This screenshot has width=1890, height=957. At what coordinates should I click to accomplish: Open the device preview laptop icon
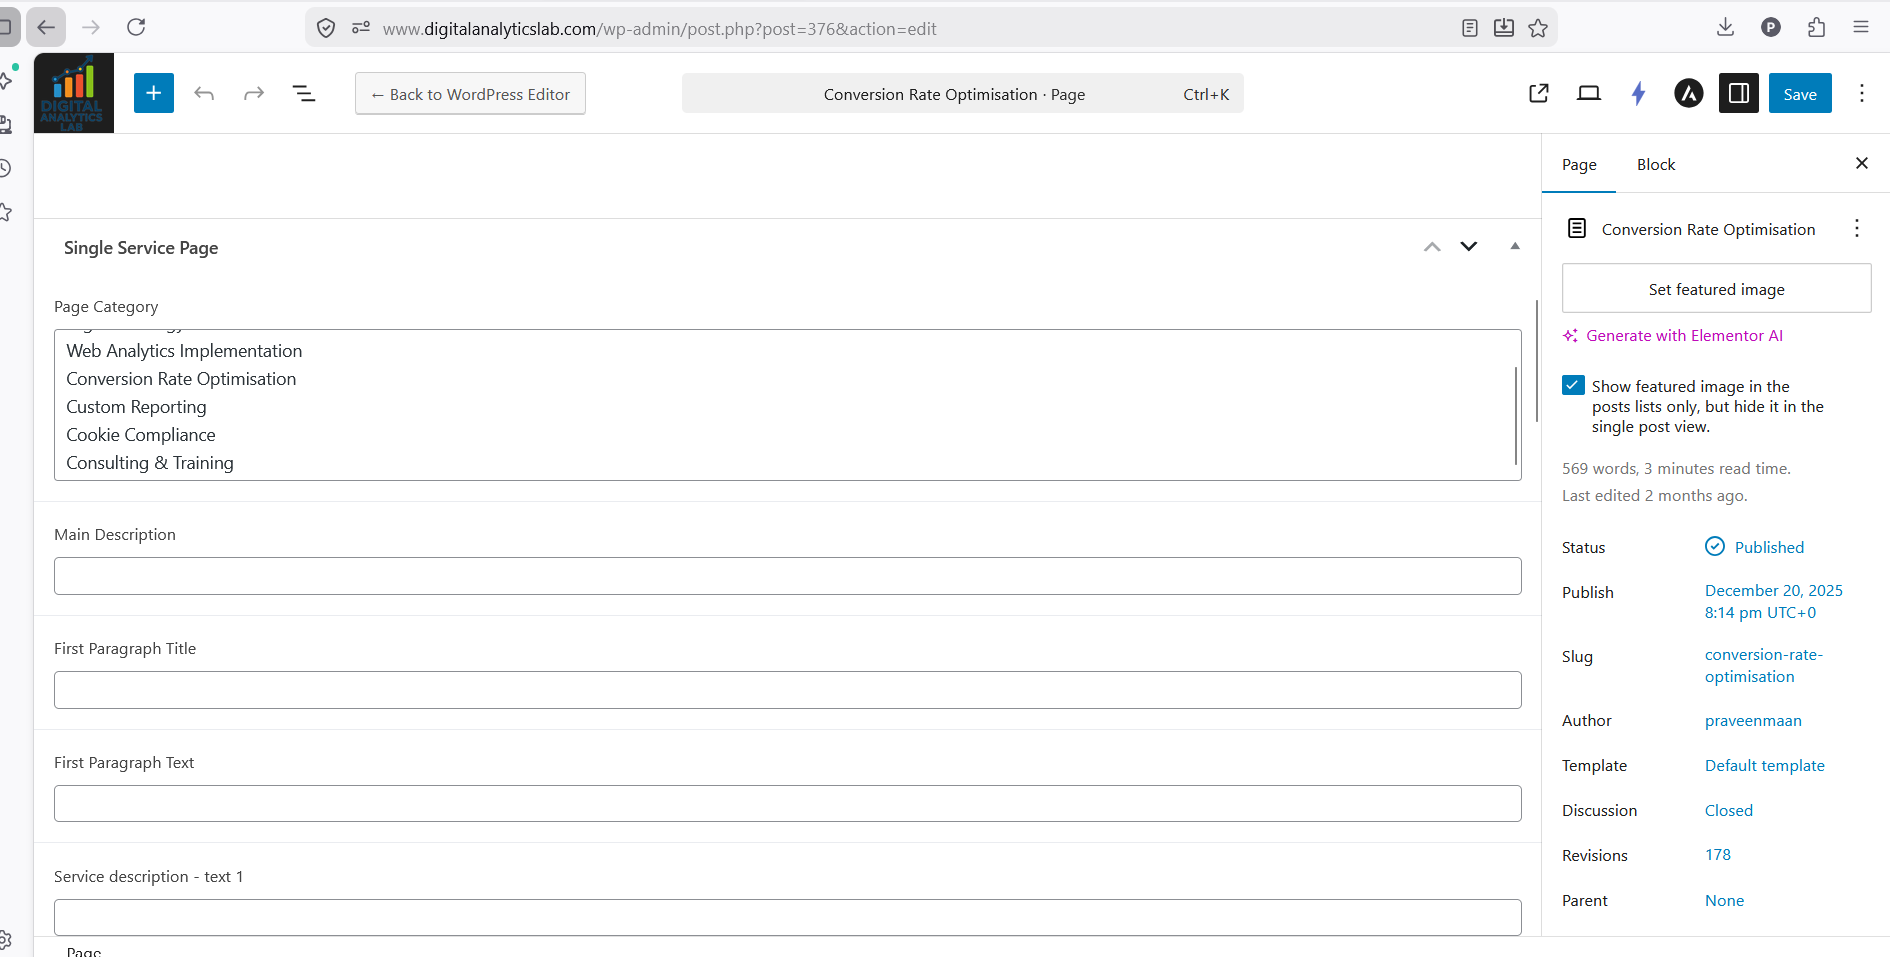pos(1588,93)
